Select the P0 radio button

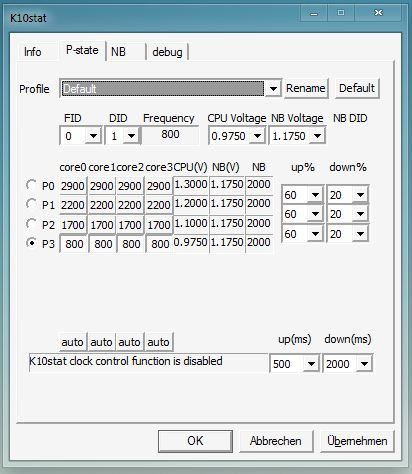(31, 185)
